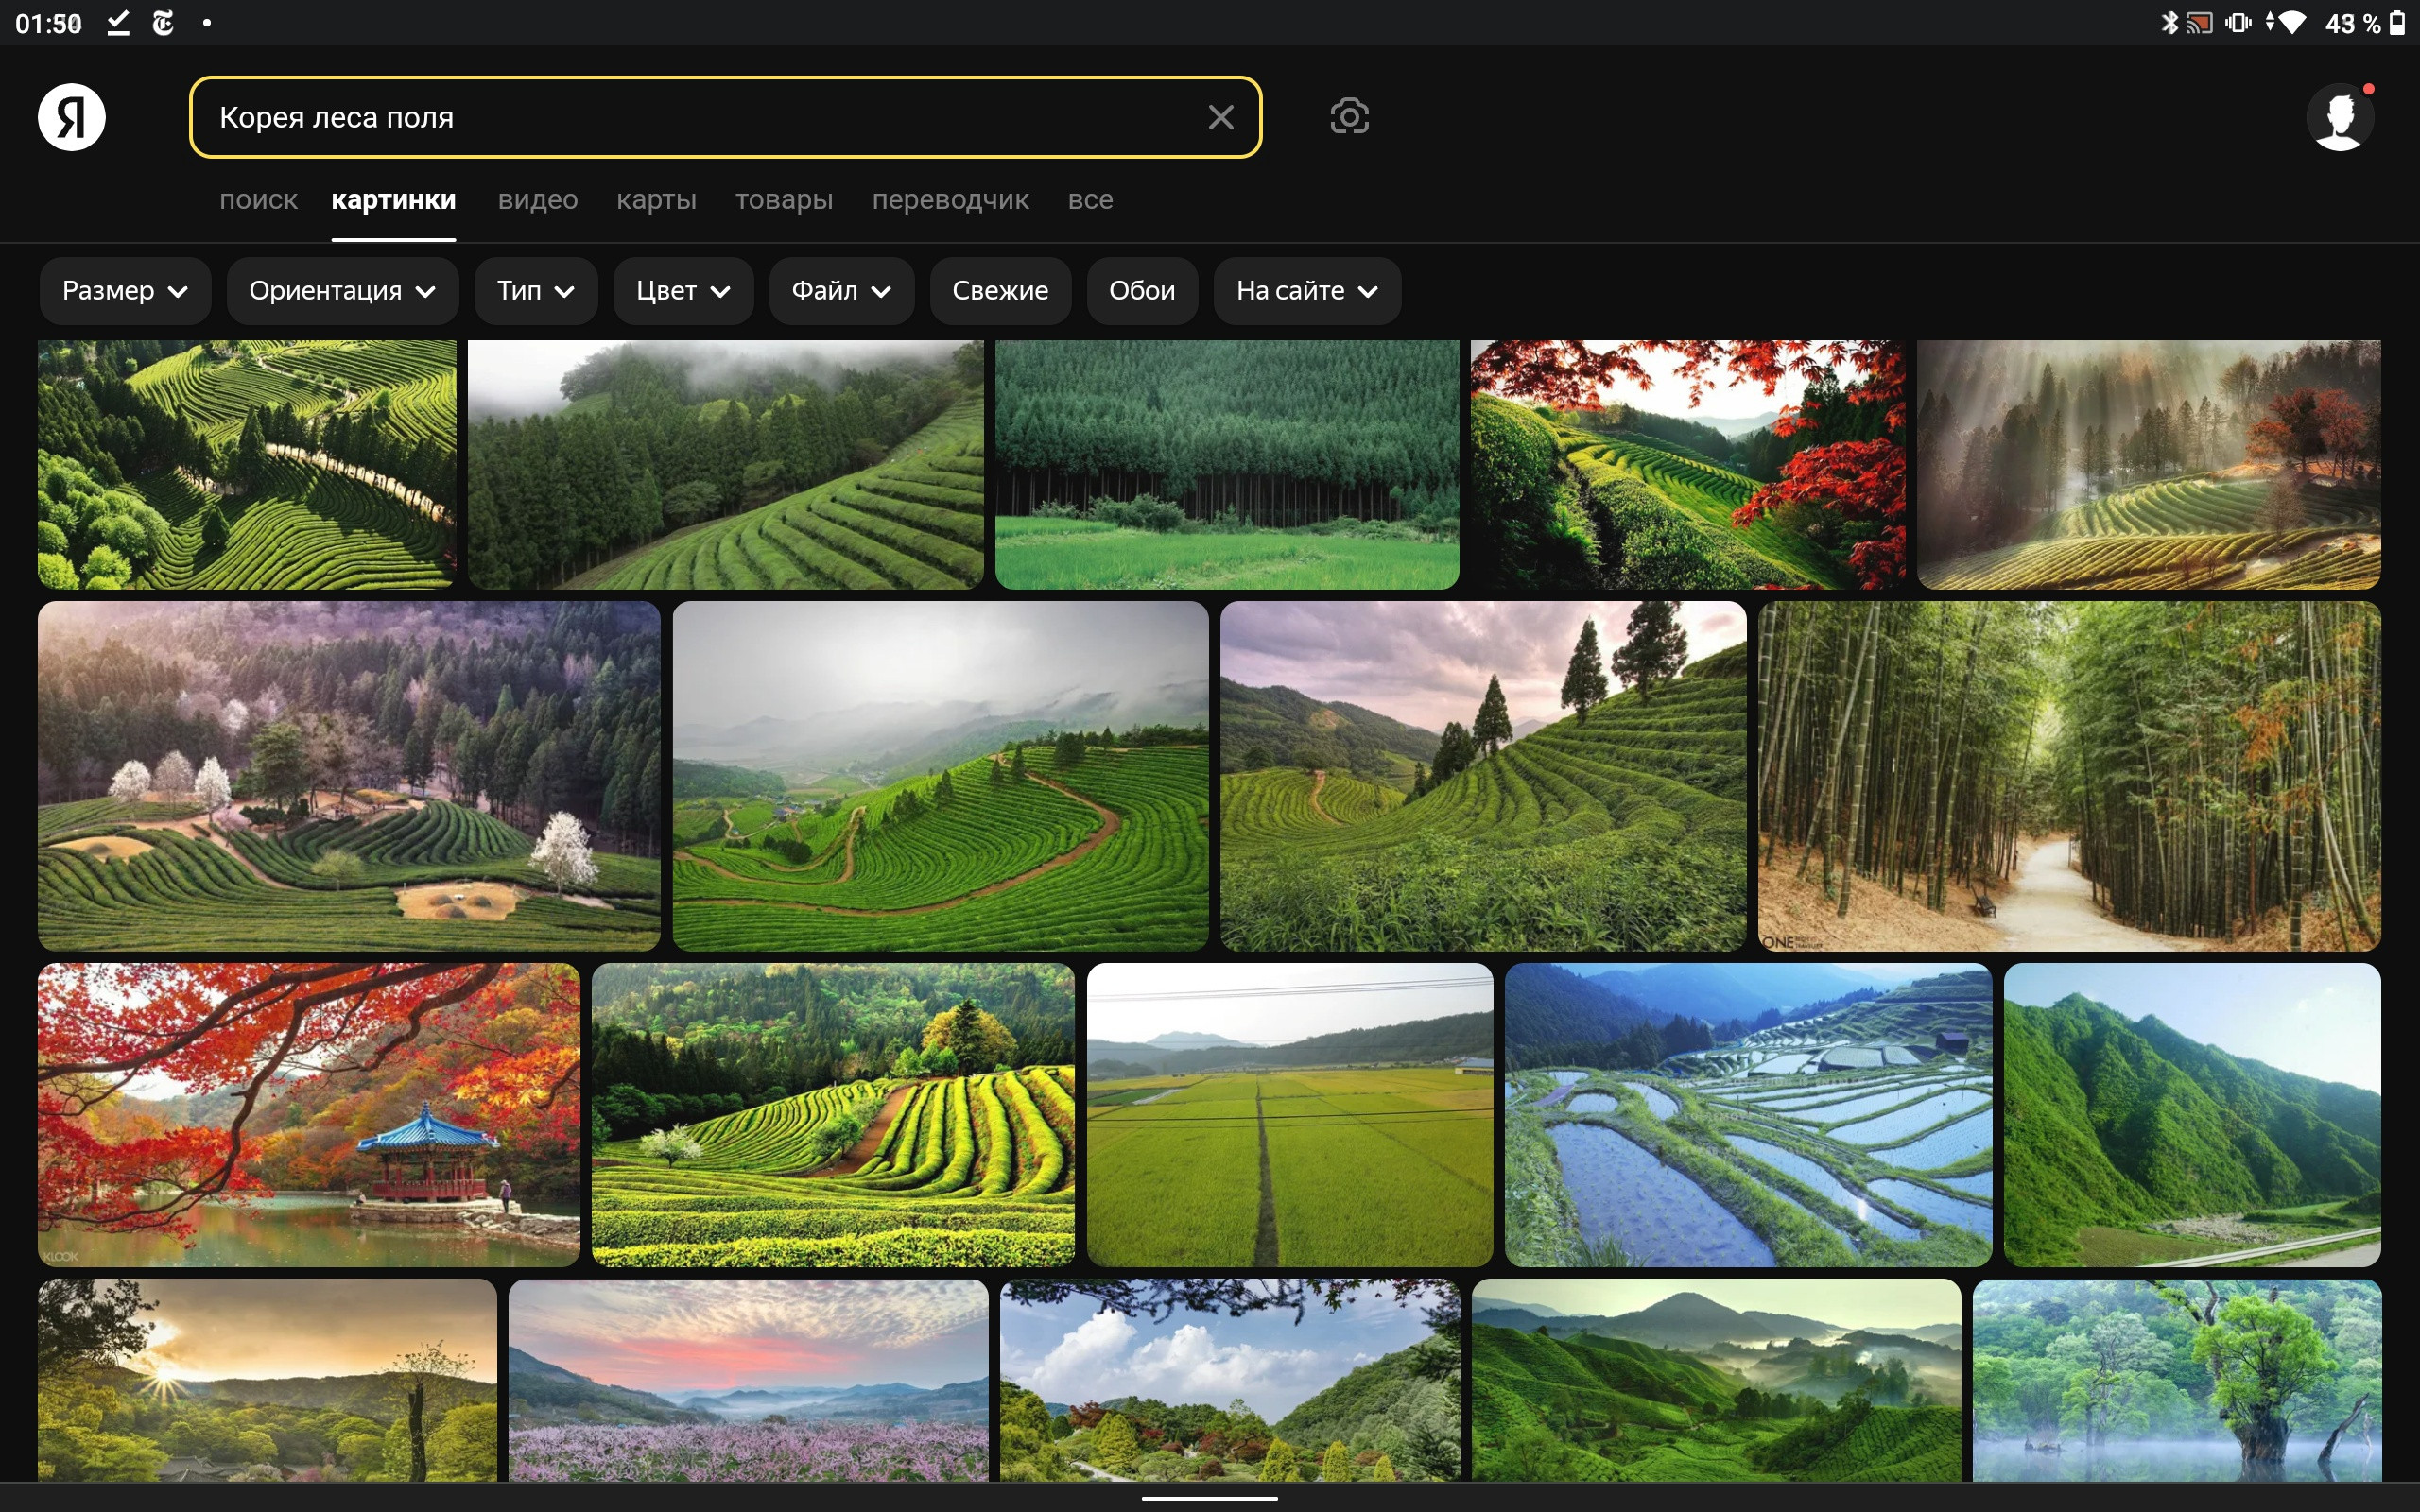Toggle the Свежие filter
The height and width of the screenshot is (1512, 2420).
(x=1000, y=291)
